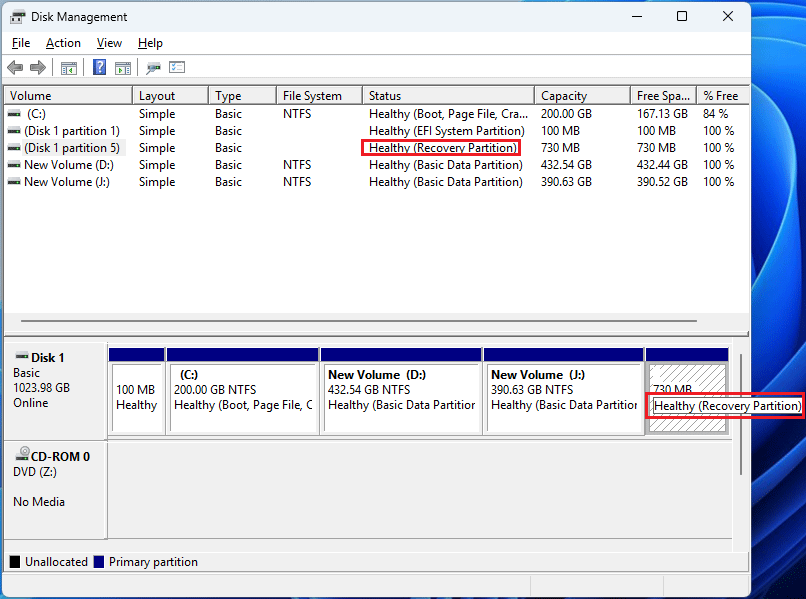The height and width of the screenshot is (599, 806).
Task: Click the Disk 1 drive icon in lower pane
Action: coord(22,356)
